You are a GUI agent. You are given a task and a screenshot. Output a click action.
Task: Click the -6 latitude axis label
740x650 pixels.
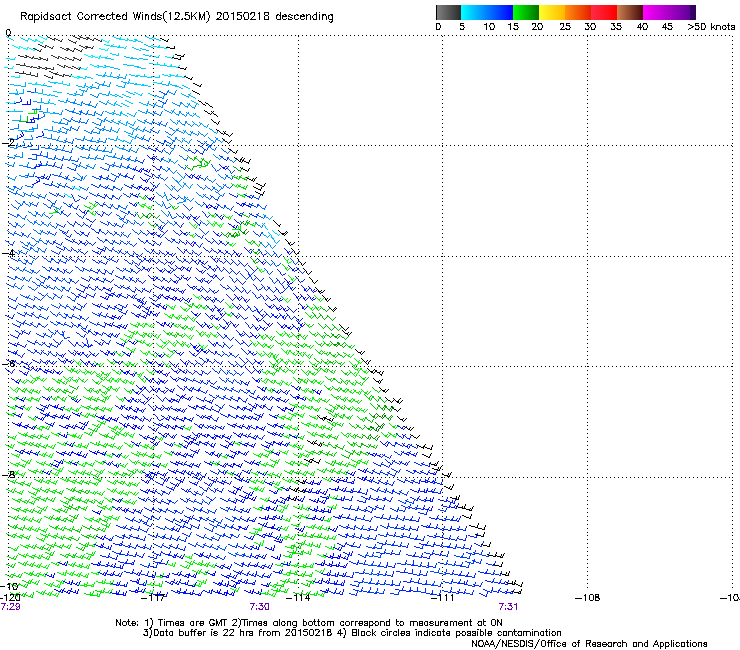point(8,364)
